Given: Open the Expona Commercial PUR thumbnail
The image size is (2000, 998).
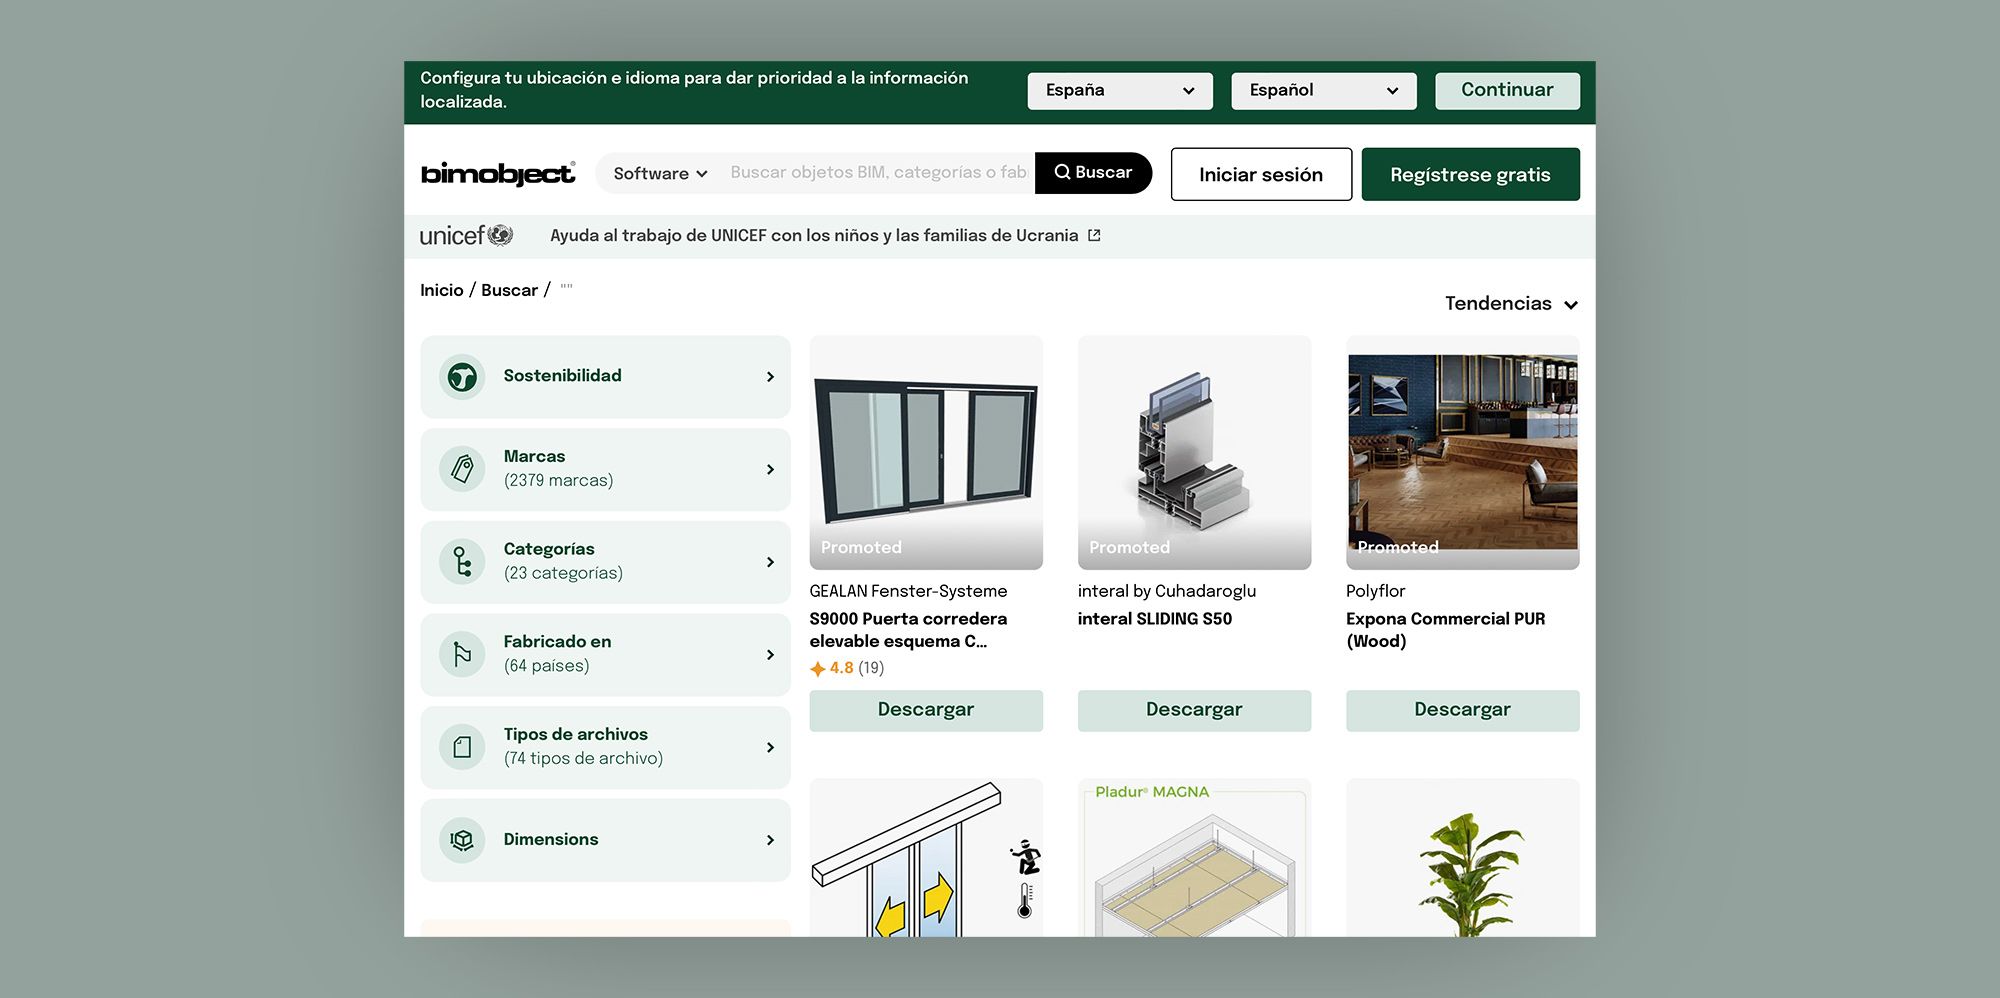Looking at the screenshot, I should 1462,452.
